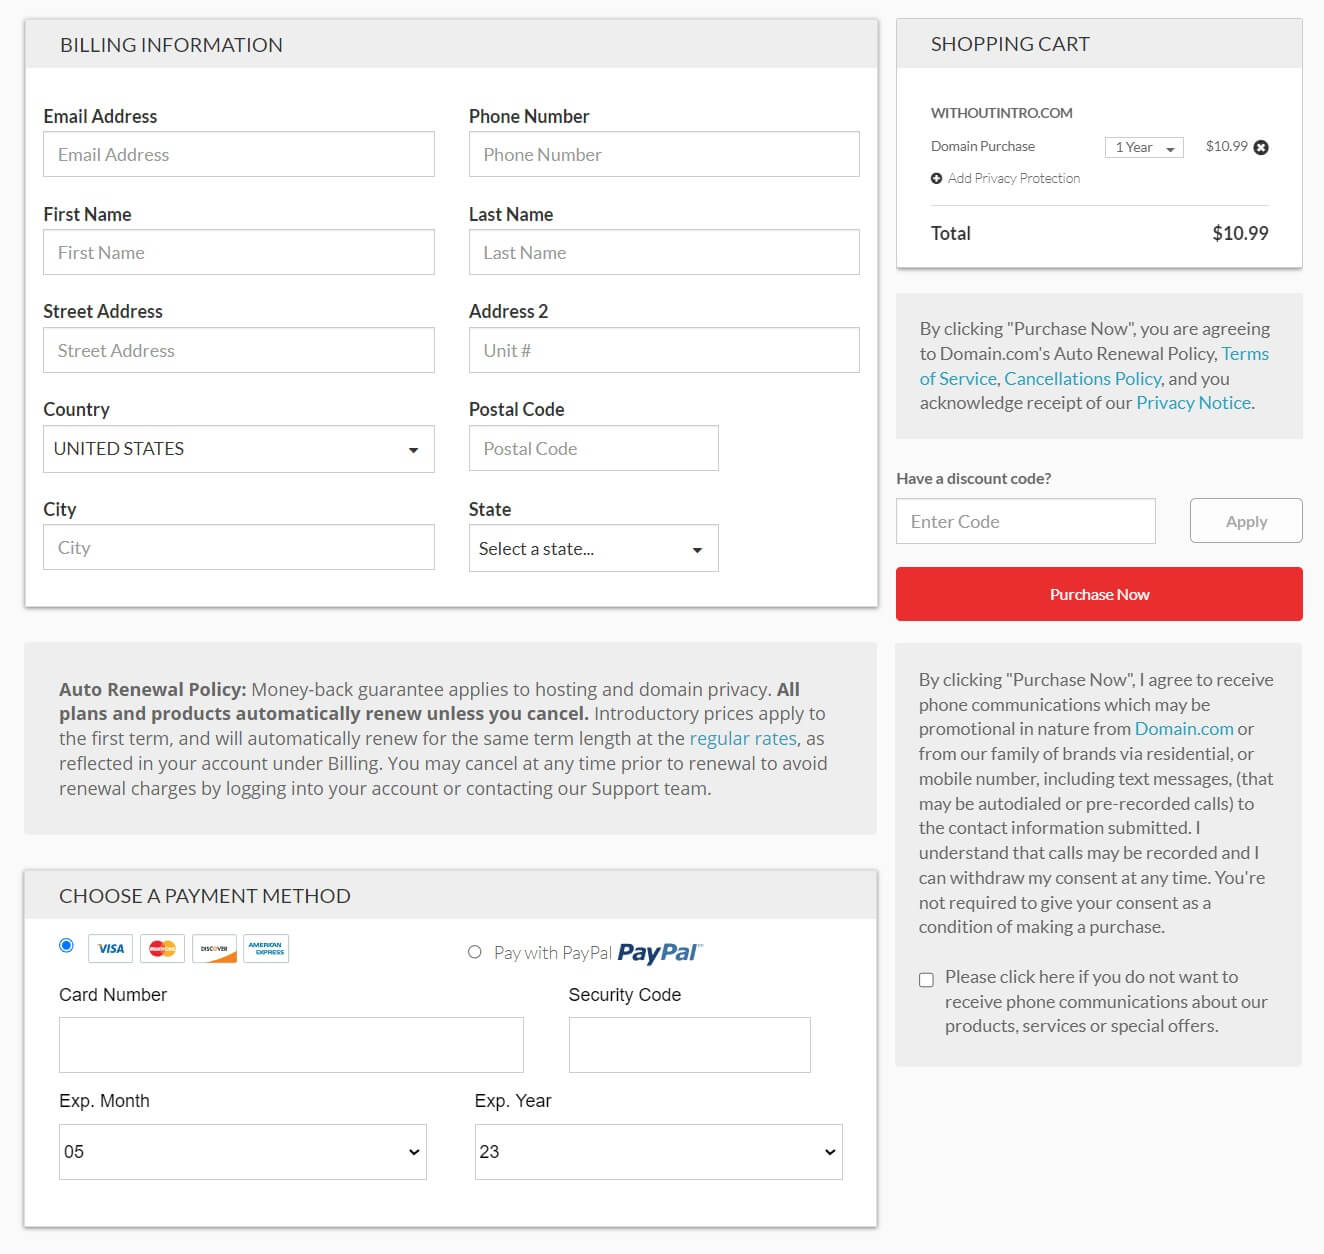Click the American Express card icon
Viewport: 1324px width, 1254px height.
coord(266,948)
